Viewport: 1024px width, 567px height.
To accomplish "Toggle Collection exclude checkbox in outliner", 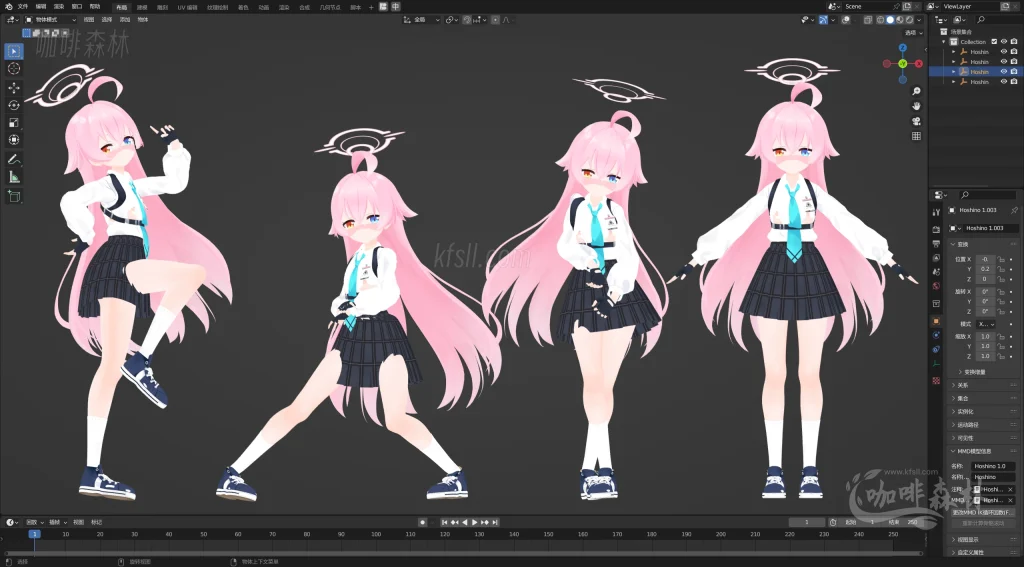I will tap(994, 41).
